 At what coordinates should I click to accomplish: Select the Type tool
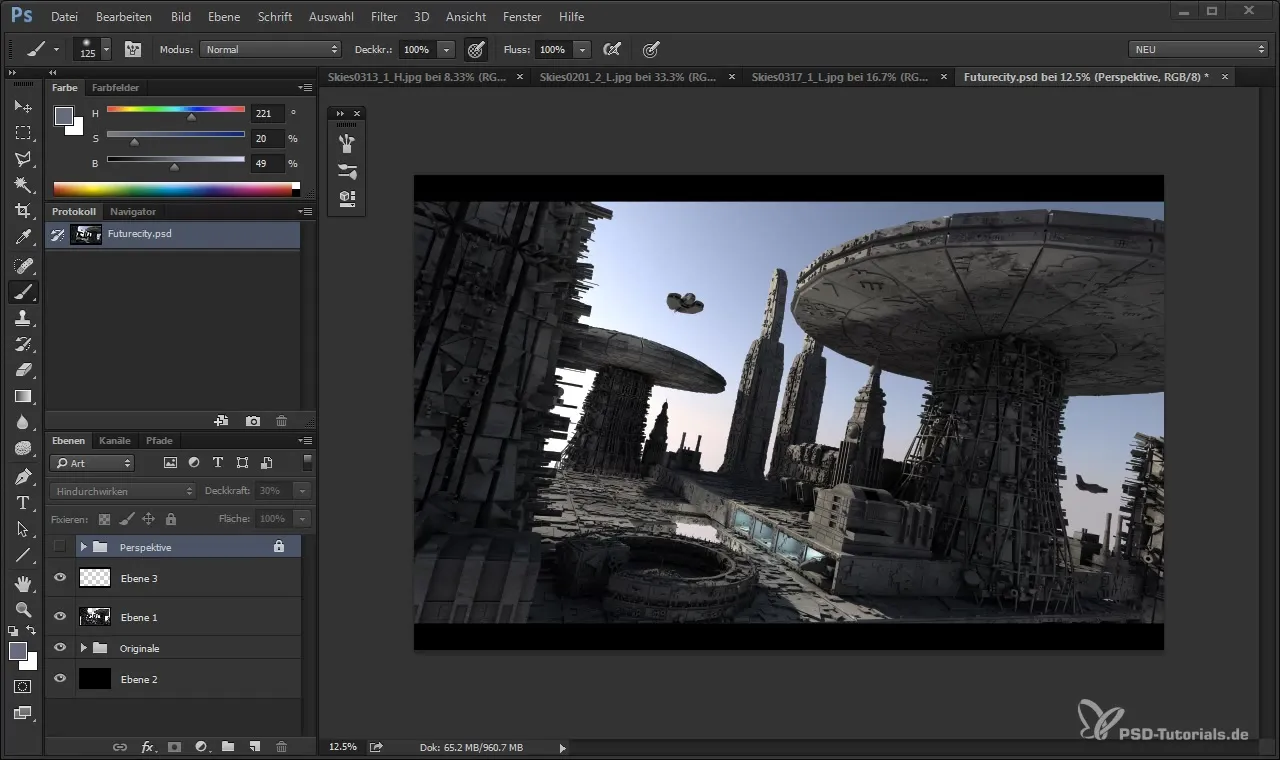pyautogui.click(x=23, y=503)
